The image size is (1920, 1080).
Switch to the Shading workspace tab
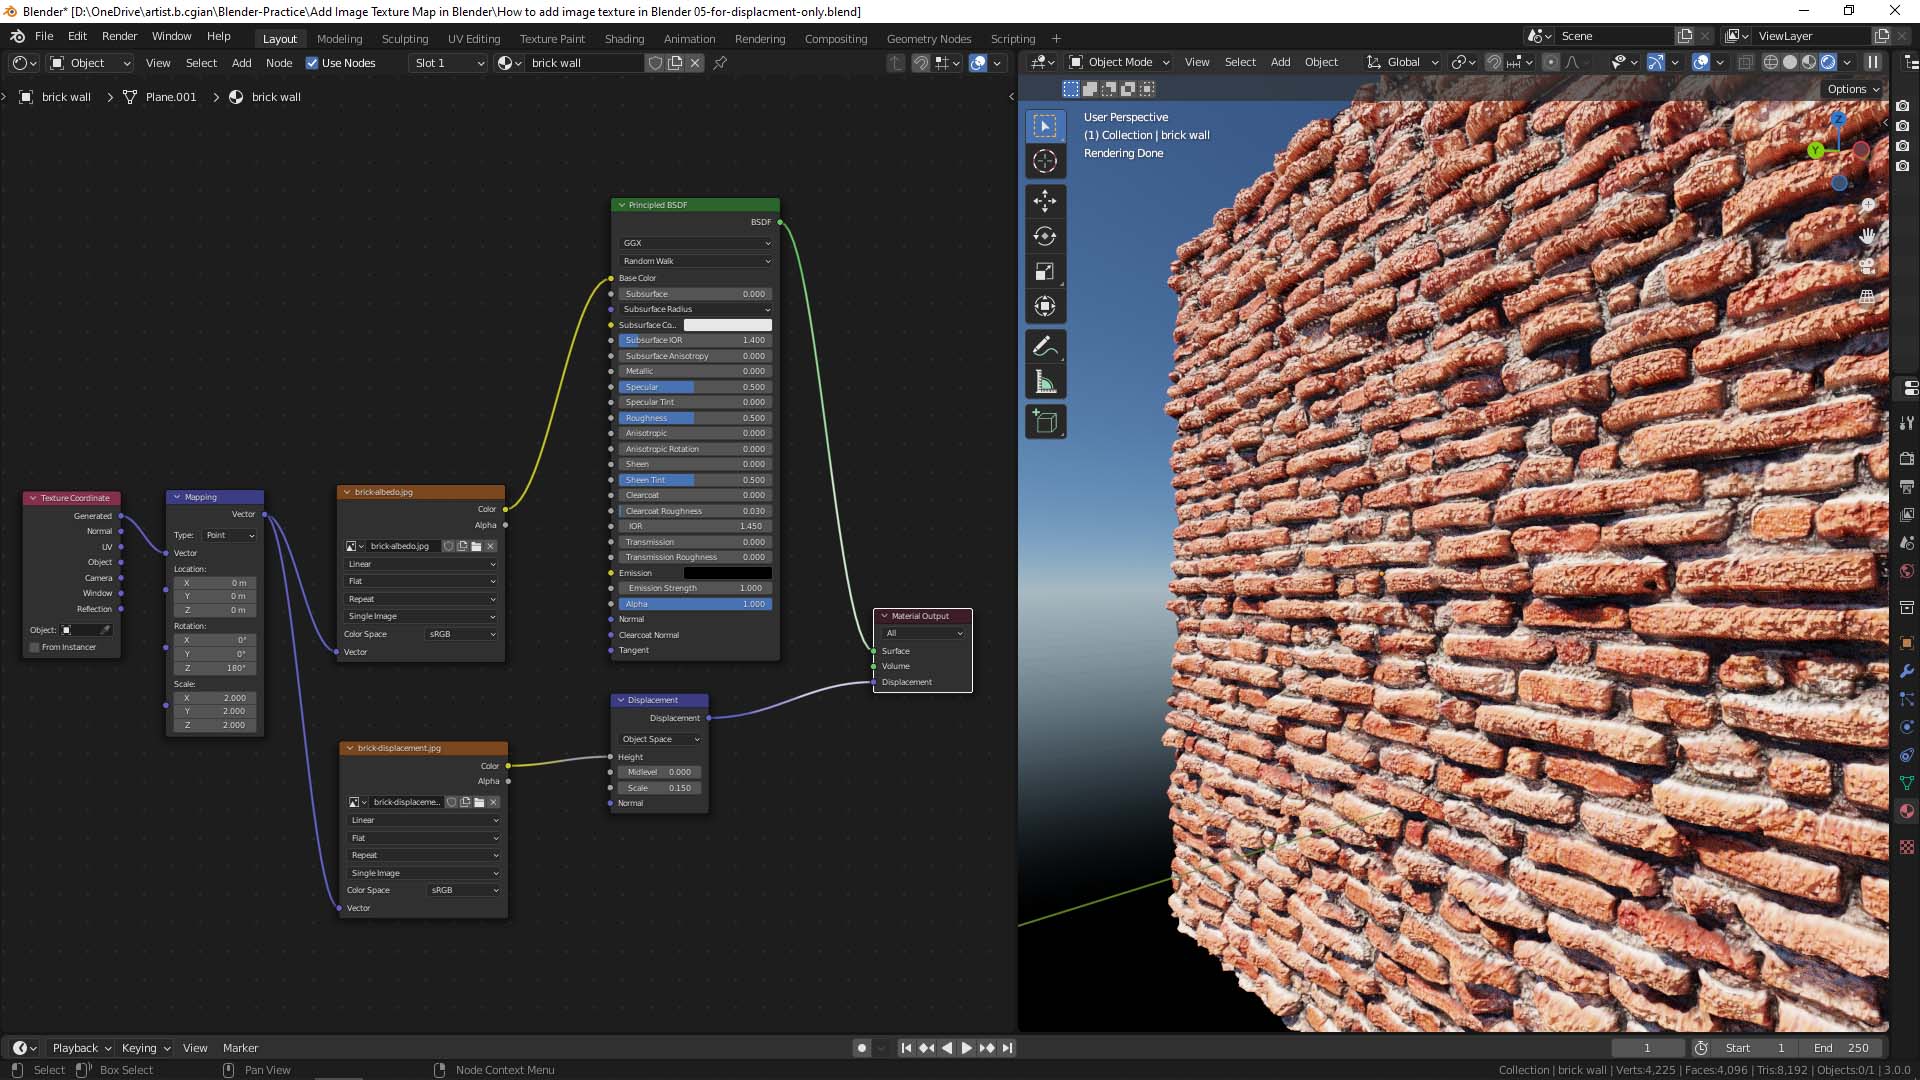624,39
